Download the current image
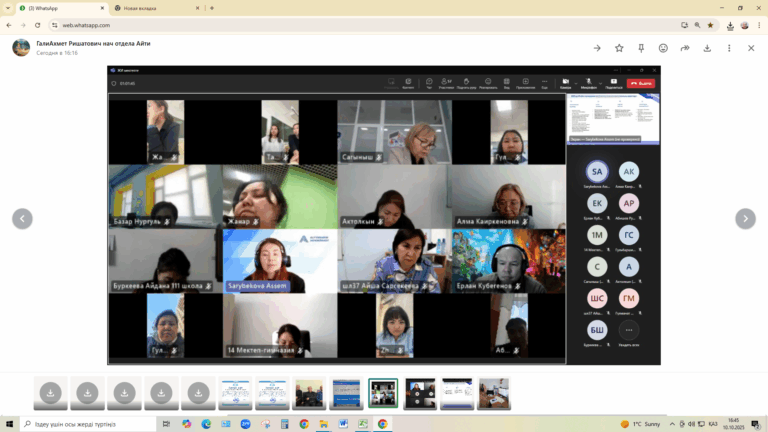Viewport: 768px width, 432px height. 707,47
